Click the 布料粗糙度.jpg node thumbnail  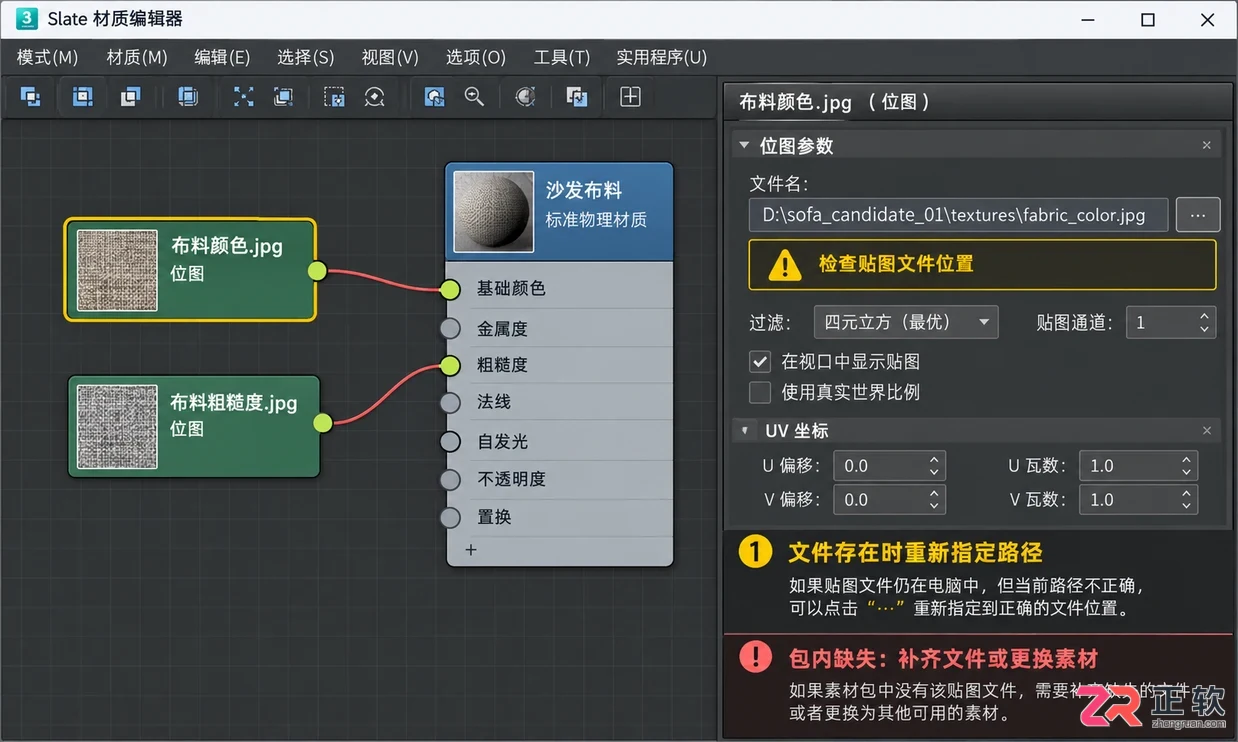coord(118,426)
